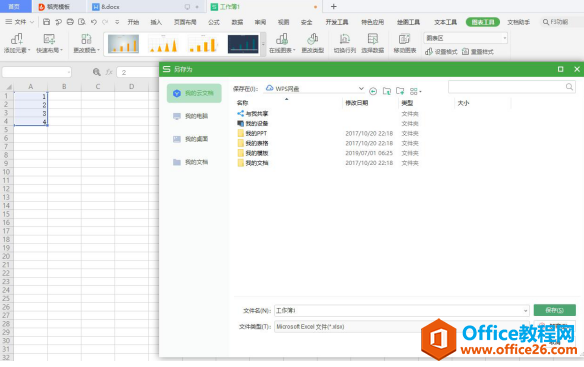Image resolution: width=584 pixels, height=367 pixels.
Task: Go to the 首页 home tab
Action: tap(15, 7)
